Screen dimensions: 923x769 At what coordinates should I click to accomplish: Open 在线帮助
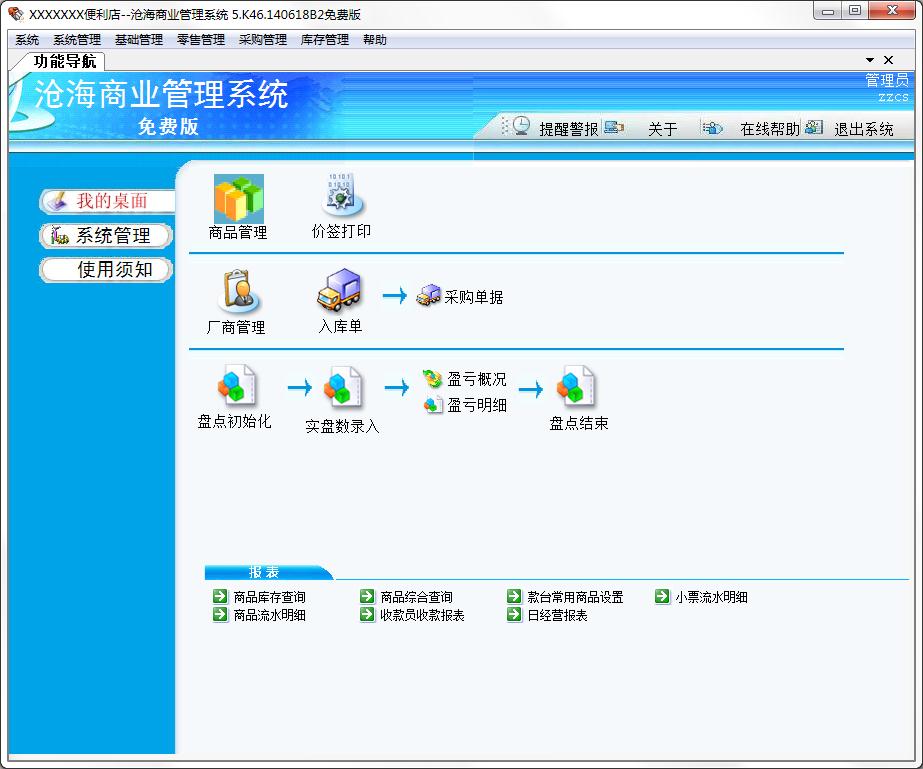point(770,129)
